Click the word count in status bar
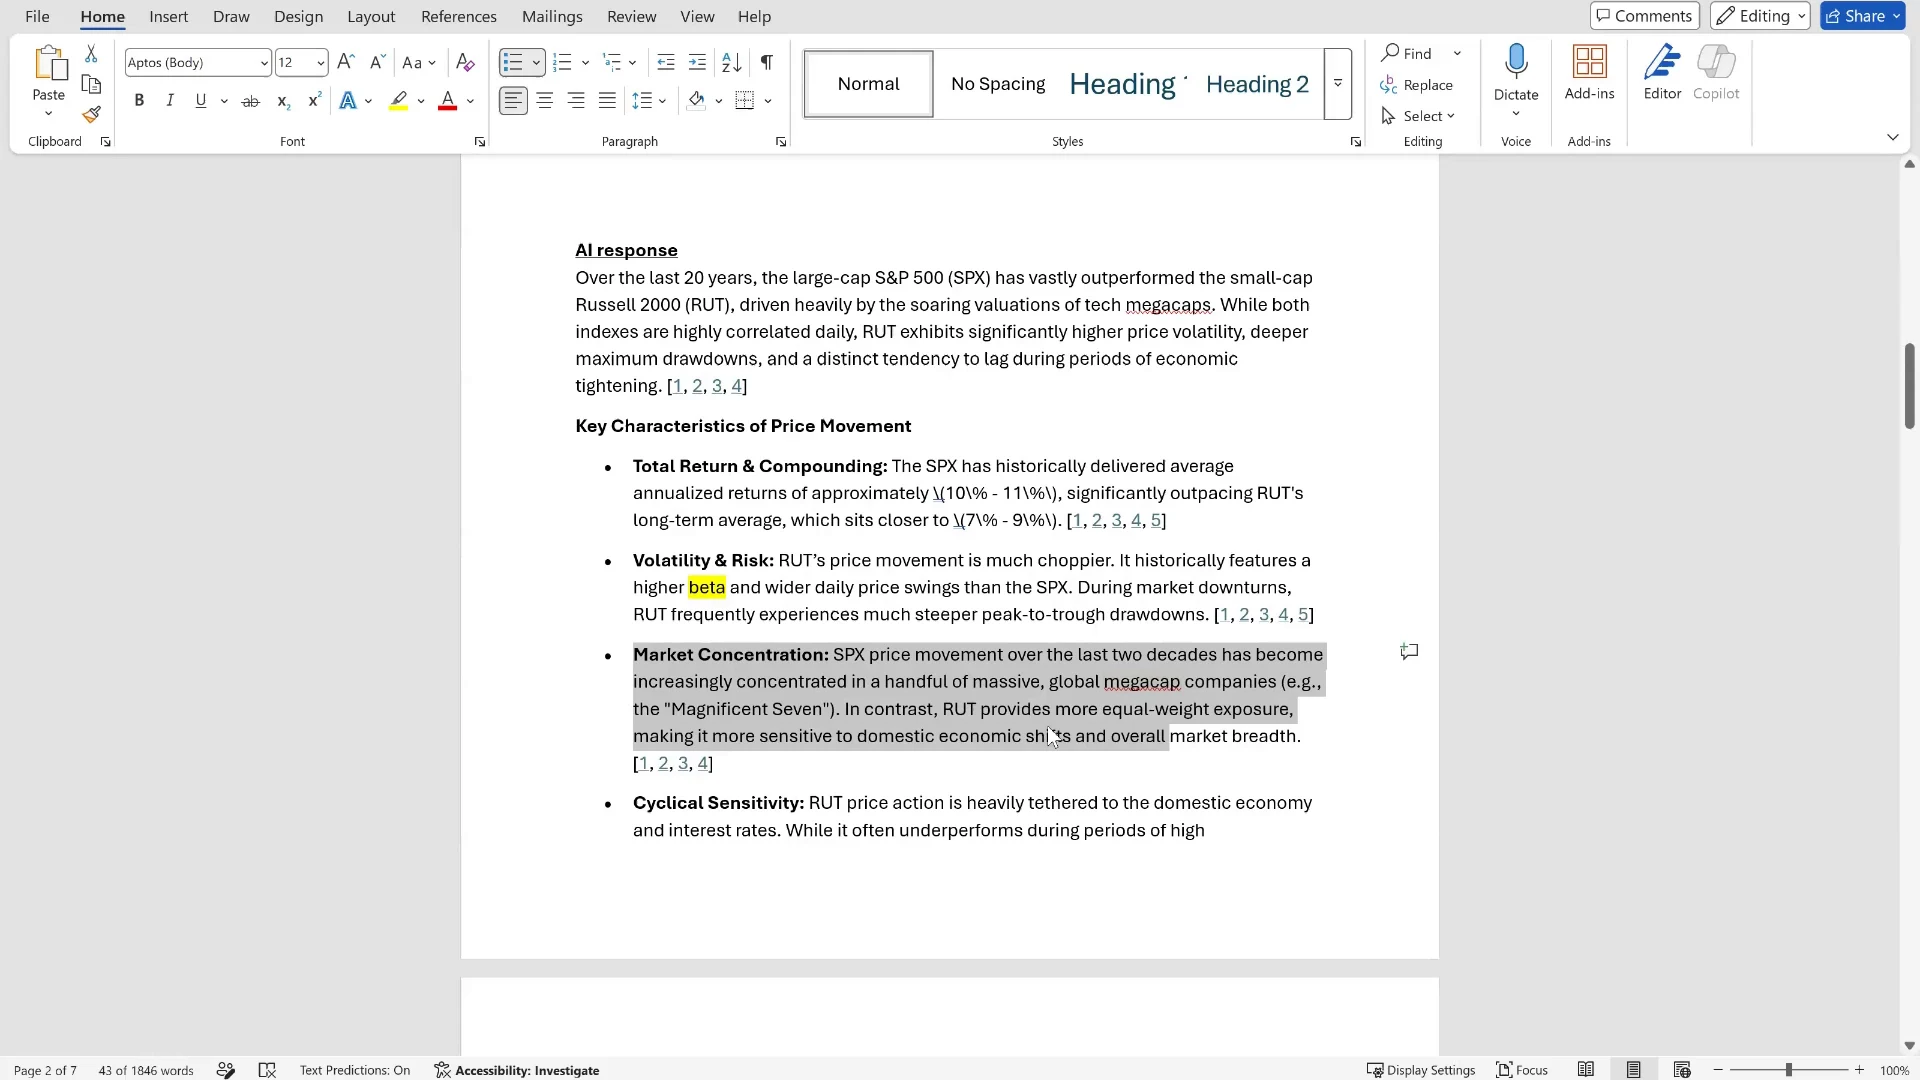The width and height of the screenshot is (1920, 1080). pyautogui.click(x=146, y=1070)
